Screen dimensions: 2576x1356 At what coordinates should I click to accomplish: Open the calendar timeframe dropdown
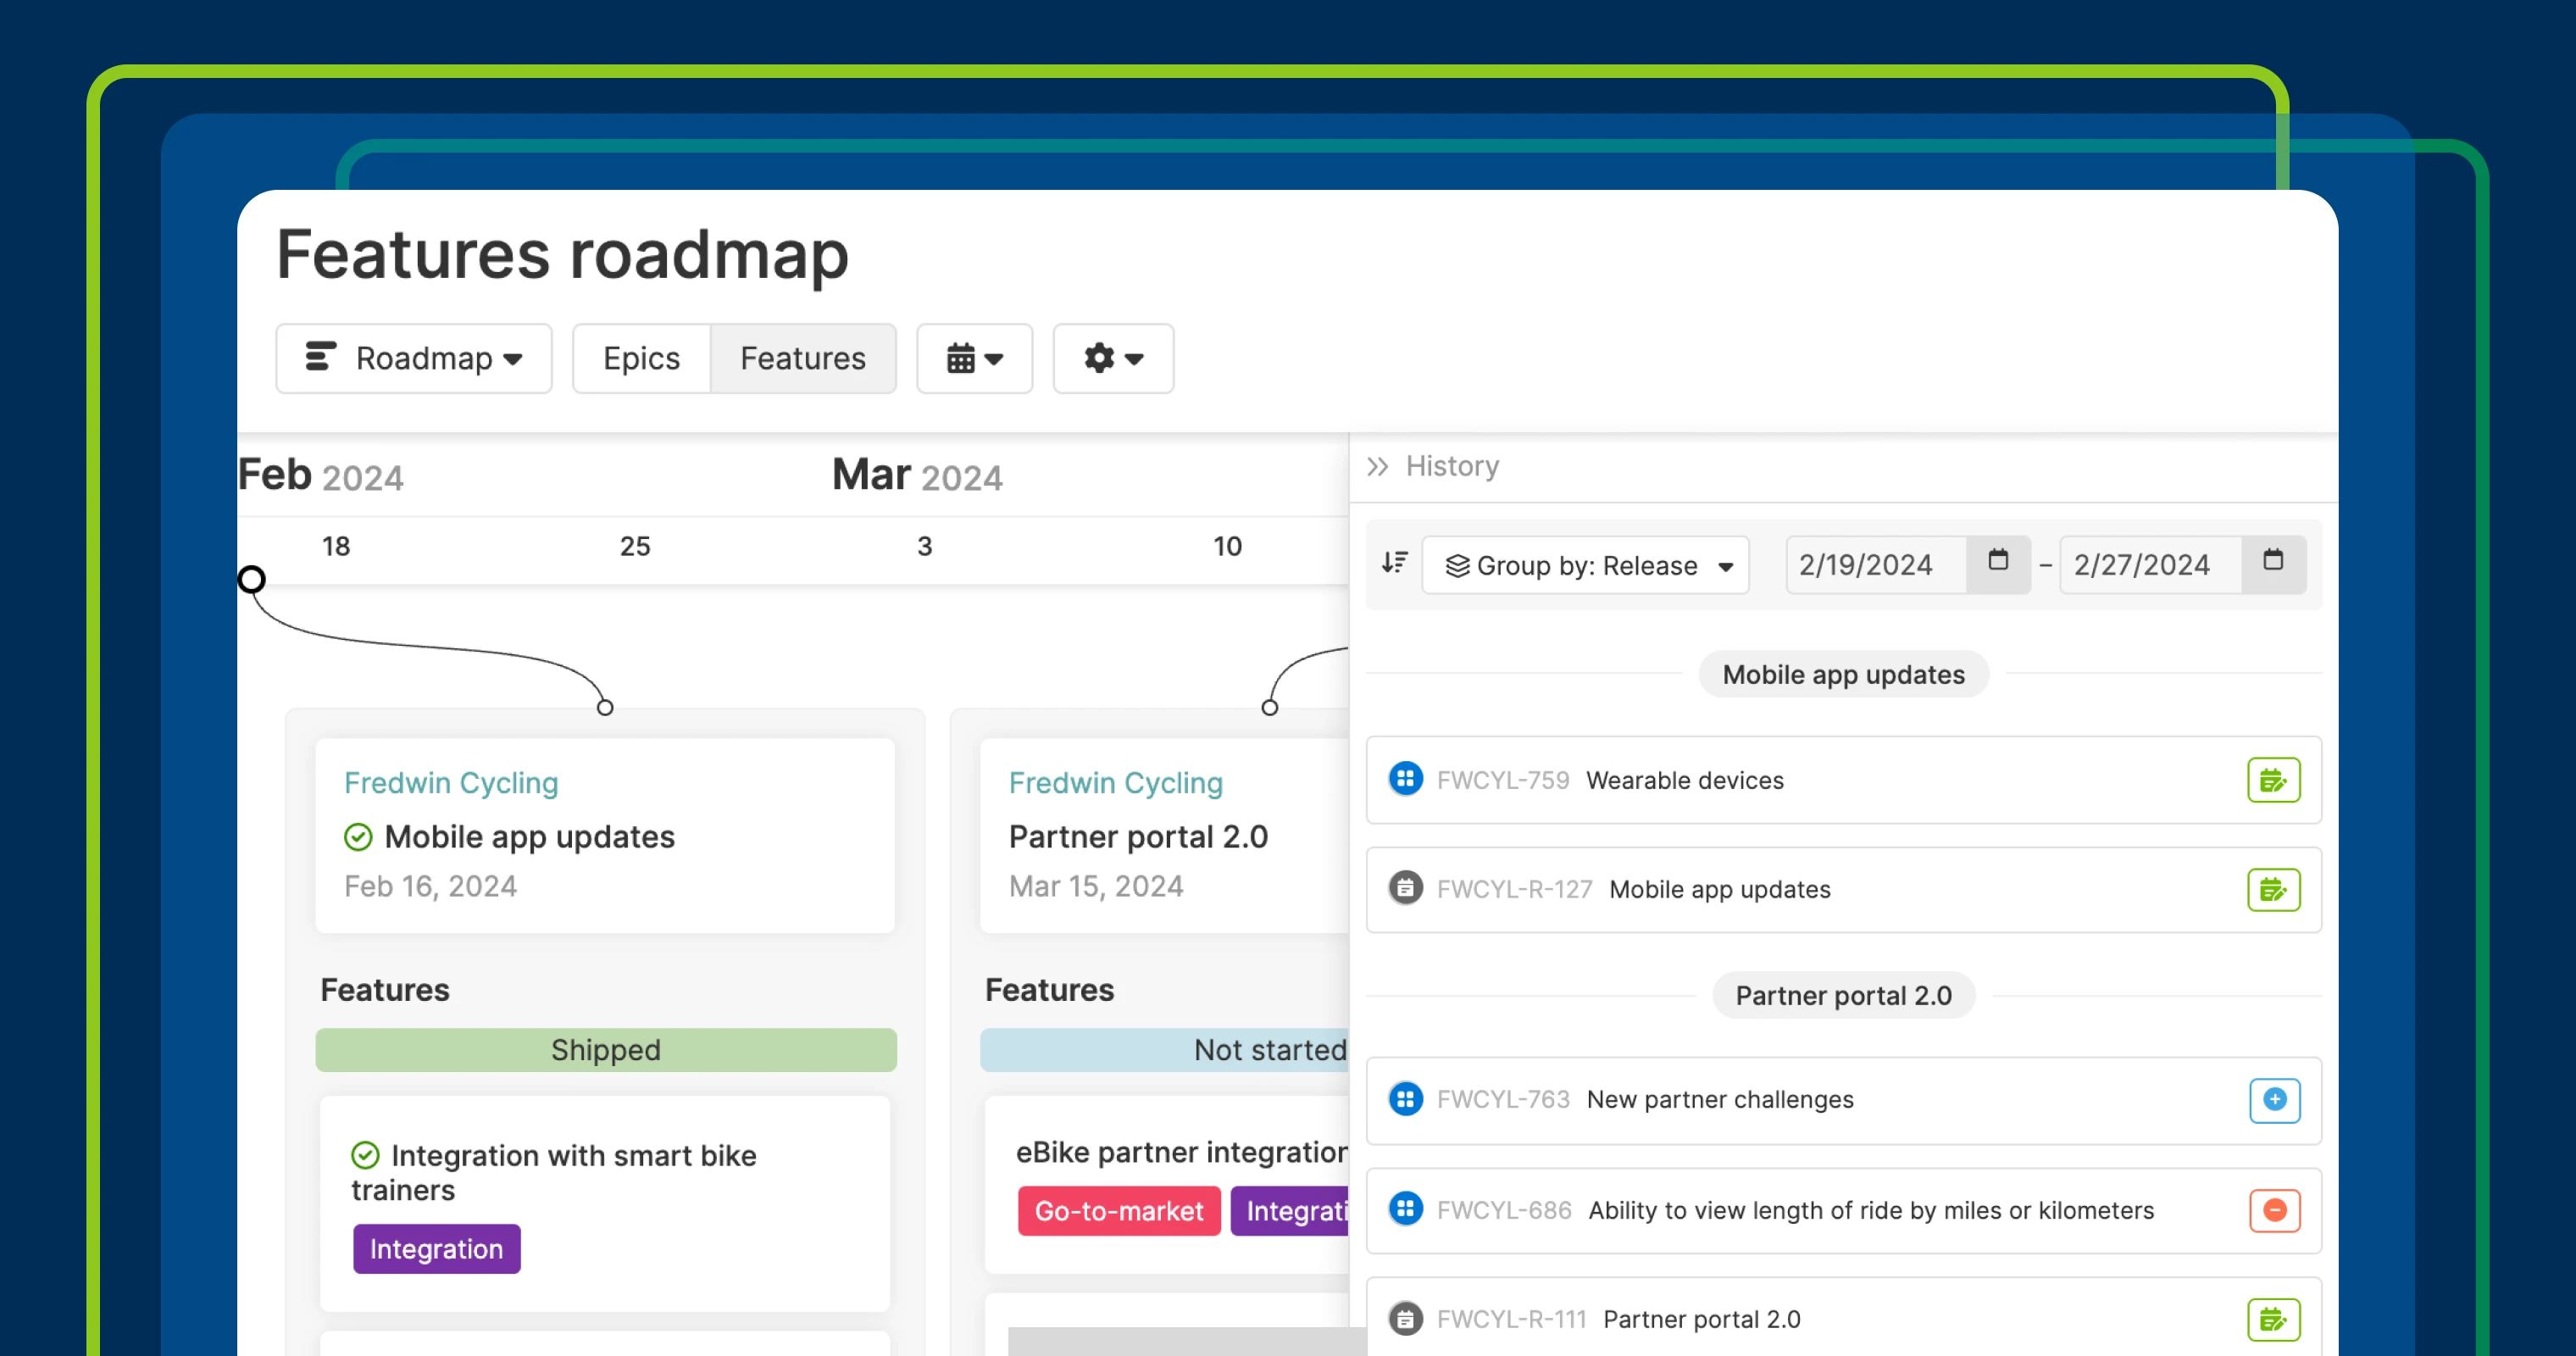click(974, 358)
